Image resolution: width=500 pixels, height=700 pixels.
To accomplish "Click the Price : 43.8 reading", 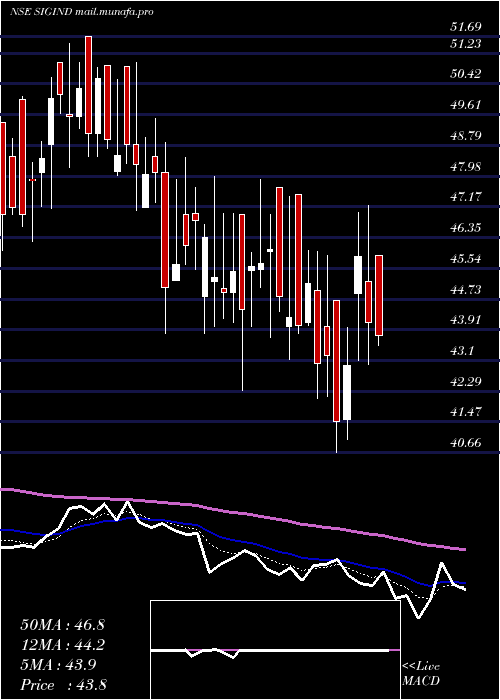I will [62, 685].
